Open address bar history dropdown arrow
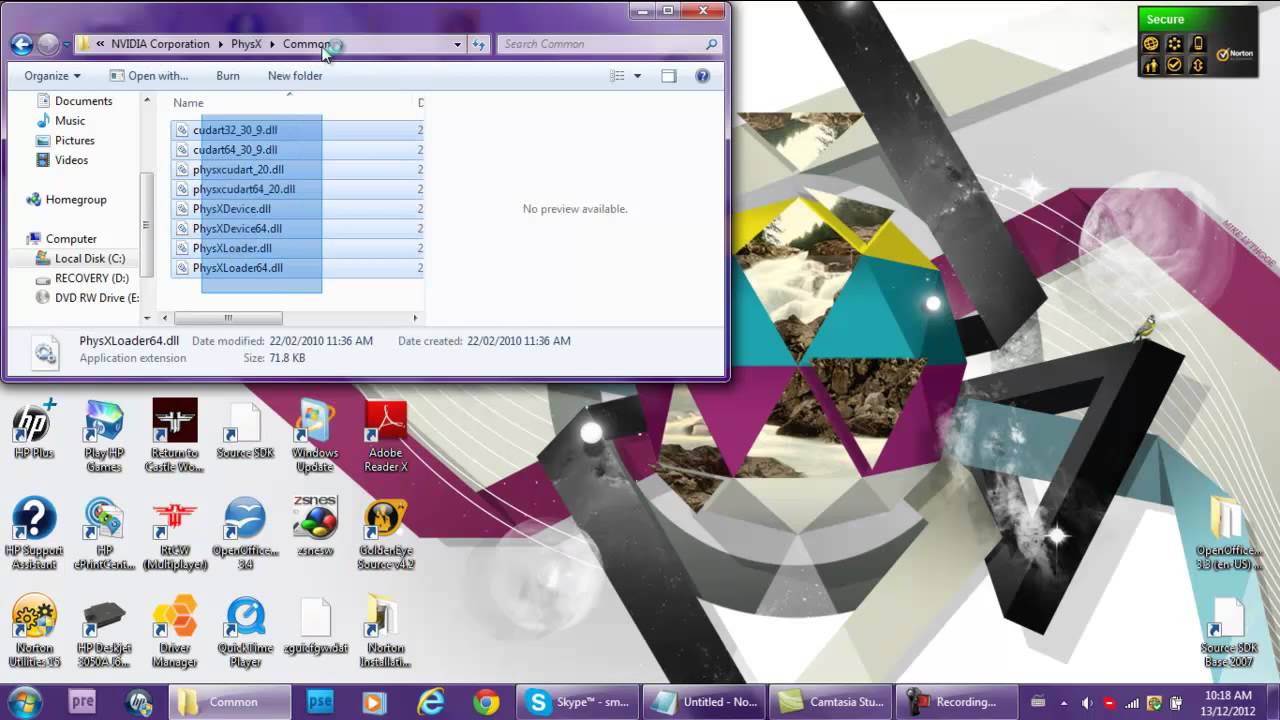Image resolution: width=1280 pixels, height=720 pixels. click(x=457, y=44)
